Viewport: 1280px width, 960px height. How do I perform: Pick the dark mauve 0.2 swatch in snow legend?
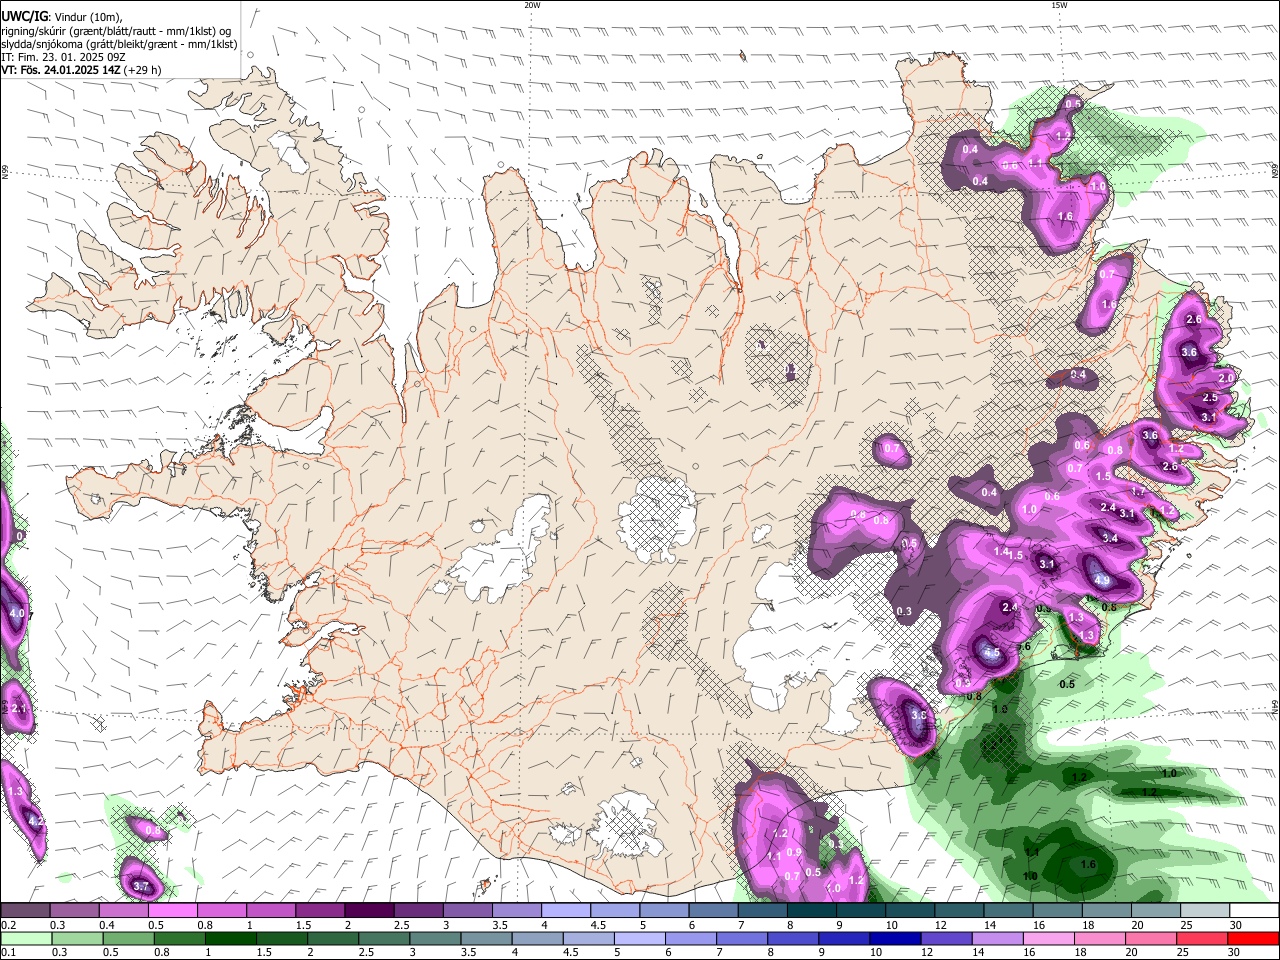(x=24, y=911)
